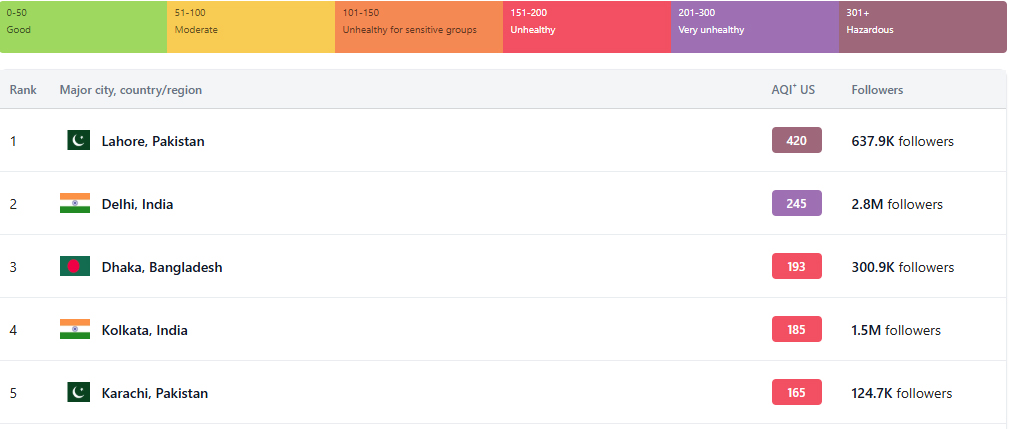Click the purple Very unhealthy legend block

click(x=755, y=26)
